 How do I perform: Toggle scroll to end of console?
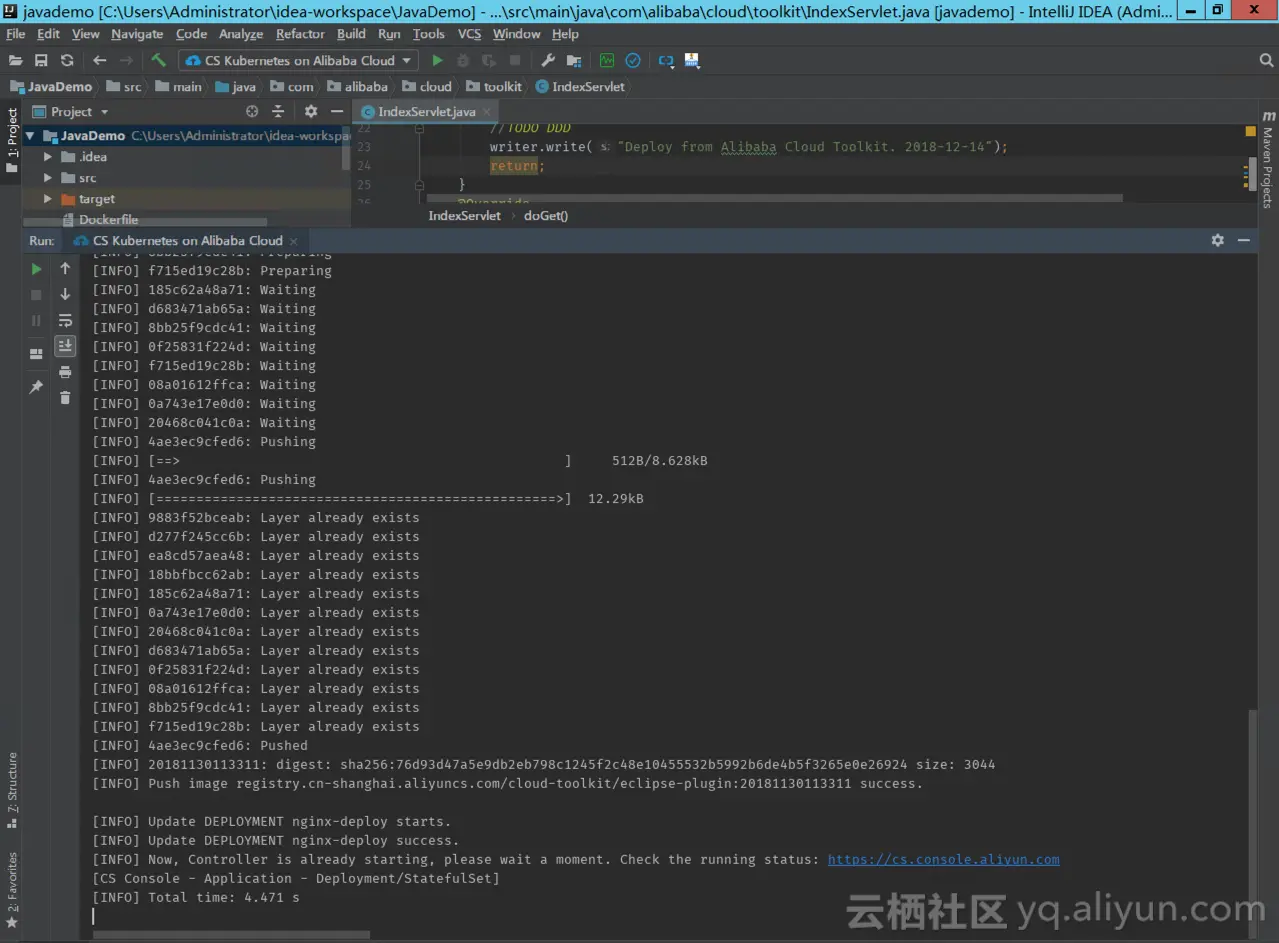(x=65, y=346)
